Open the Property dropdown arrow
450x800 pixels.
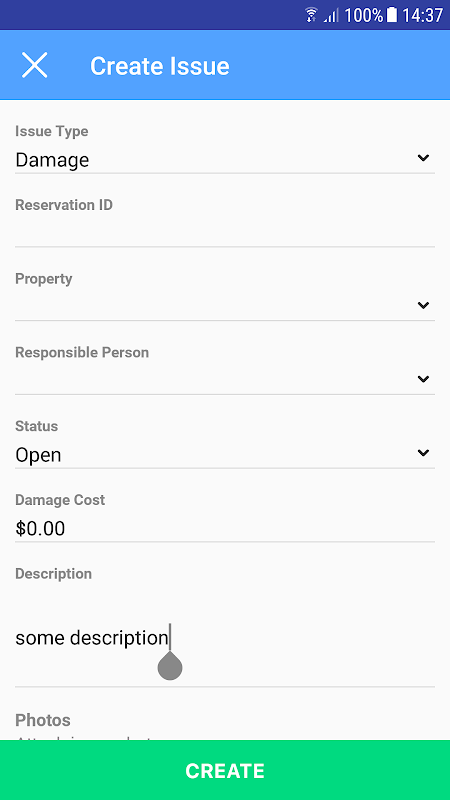coord(423,305)
